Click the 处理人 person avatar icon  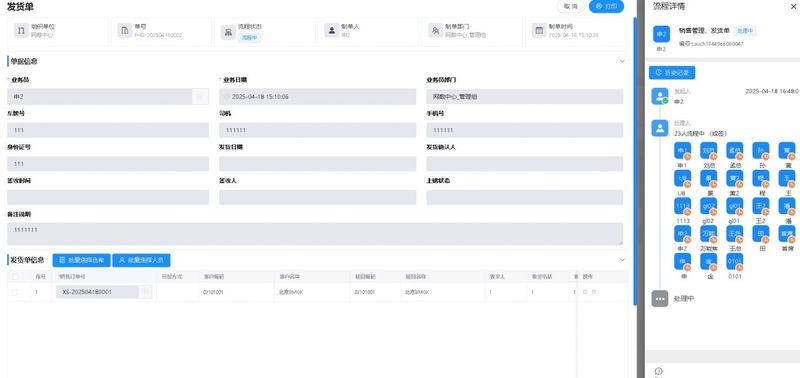click(x=660, y=128)
